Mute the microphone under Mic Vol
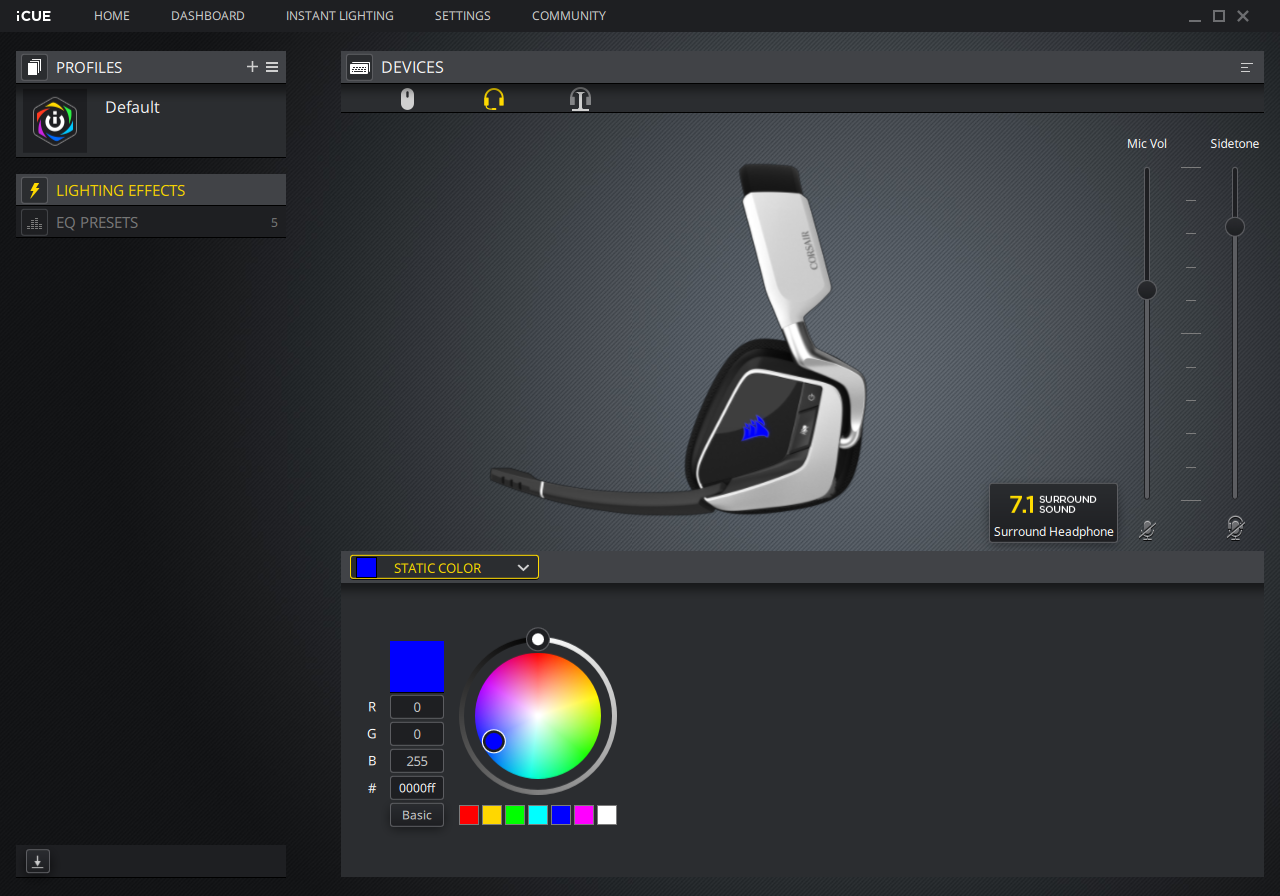The width and height of the screenshot is (1280, 896). [x=1147, y=529]
